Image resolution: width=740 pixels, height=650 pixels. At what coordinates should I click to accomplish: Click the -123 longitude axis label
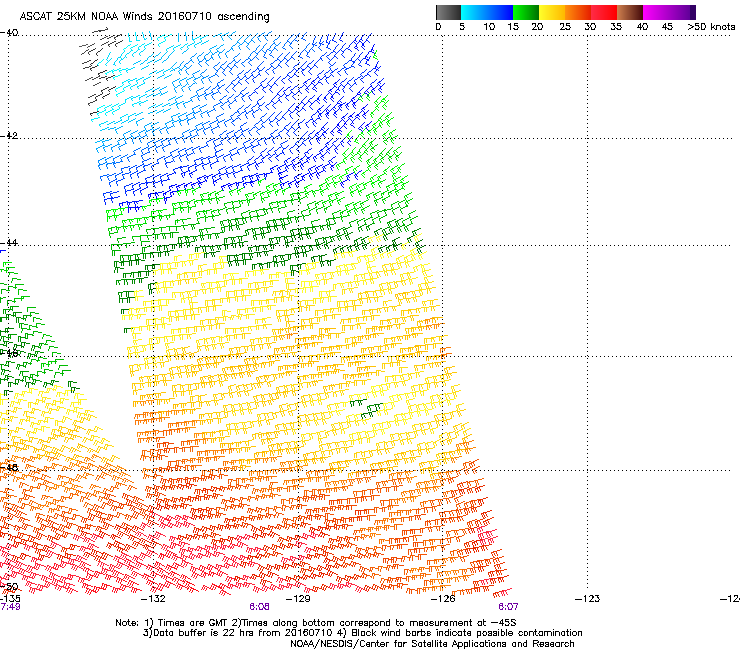[588, 599]
